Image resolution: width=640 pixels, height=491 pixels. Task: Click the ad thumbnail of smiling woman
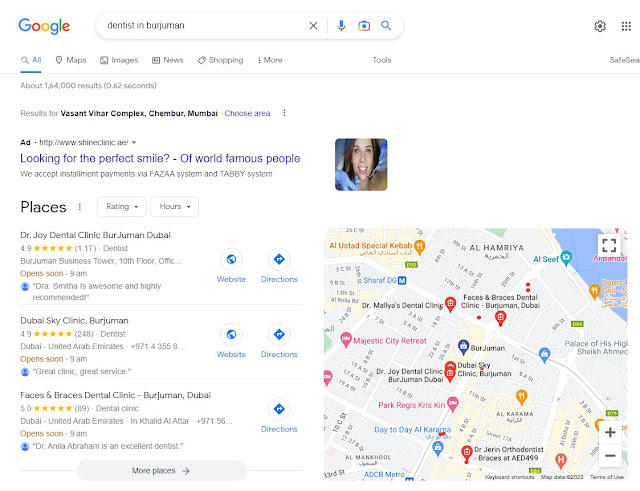click(x=361, y=164)
